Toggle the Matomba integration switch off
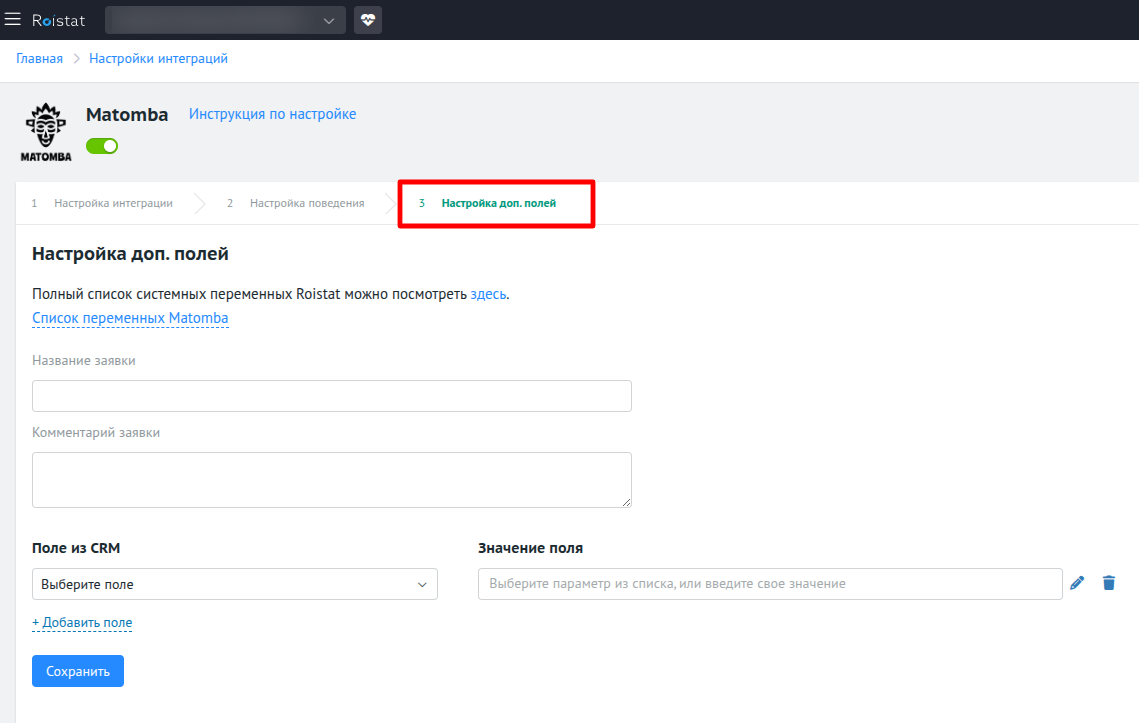This screenshot has height=723, width=1139. (102, 146)
